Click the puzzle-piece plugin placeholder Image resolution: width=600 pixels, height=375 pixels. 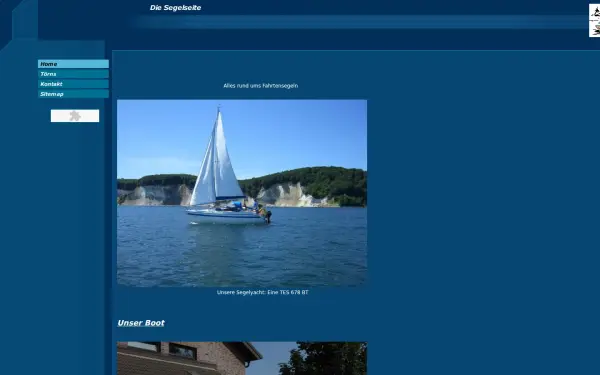[75, 116]
